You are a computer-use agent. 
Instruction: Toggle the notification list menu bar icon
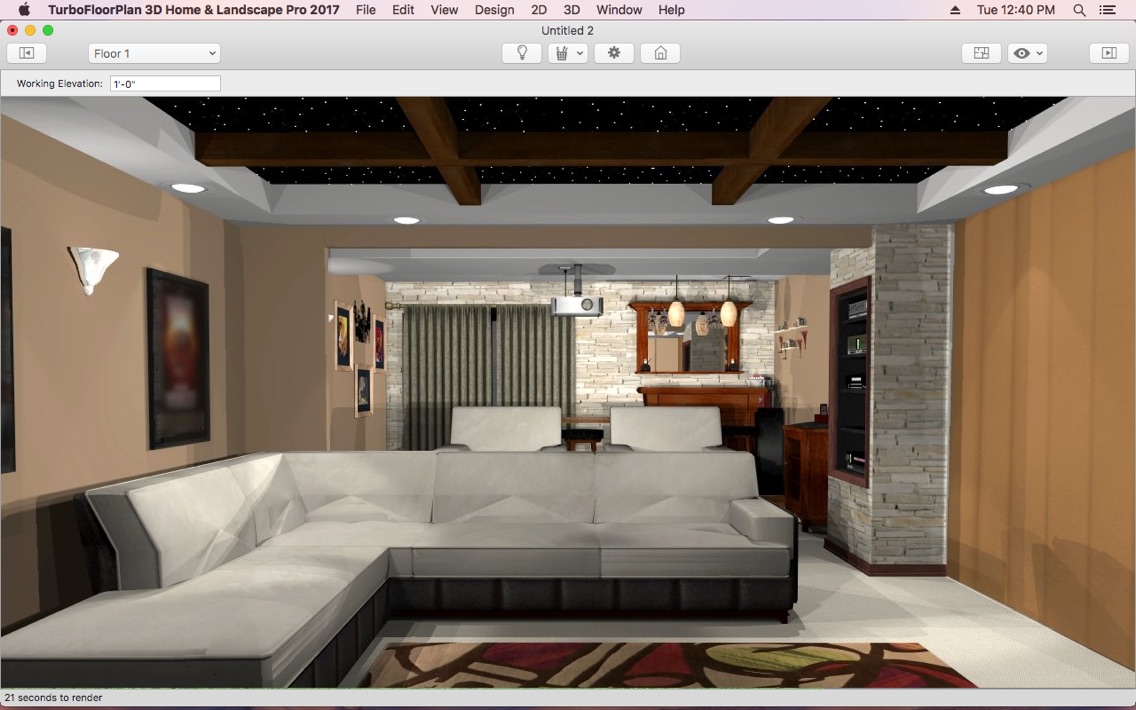tap(1108, 10)
